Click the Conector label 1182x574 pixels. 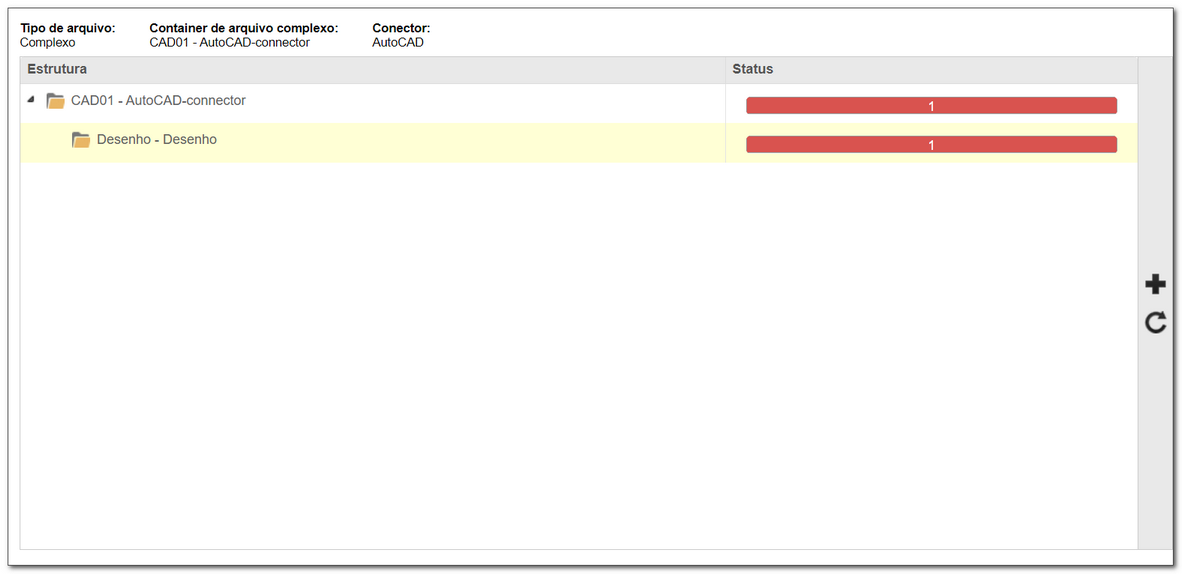[401, 29]
